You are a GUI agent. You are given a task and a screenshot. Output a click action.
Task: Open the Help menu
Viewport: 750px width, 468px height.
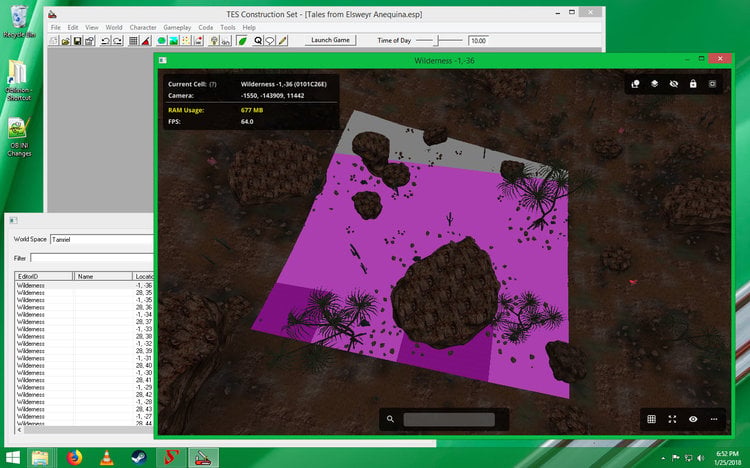coord(249,28)
